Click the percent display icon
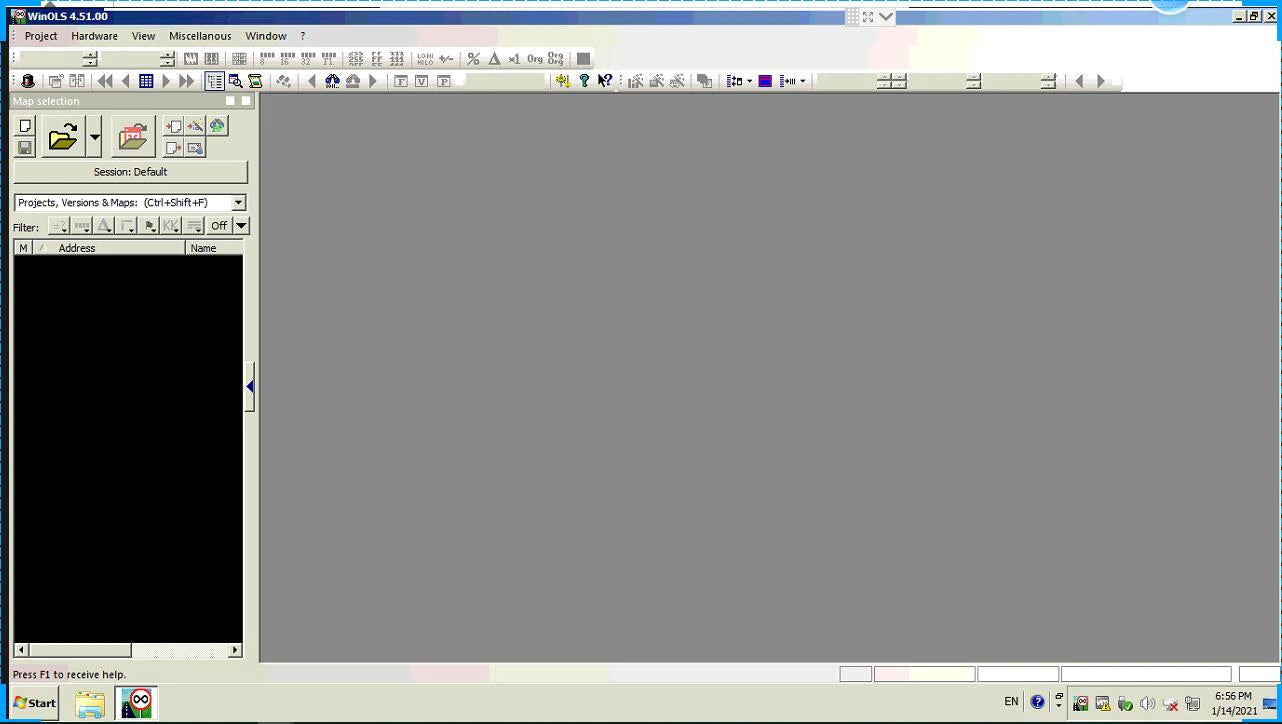Image resolution: width=1282 pixels, height=724 pixels. pos(473,59)
